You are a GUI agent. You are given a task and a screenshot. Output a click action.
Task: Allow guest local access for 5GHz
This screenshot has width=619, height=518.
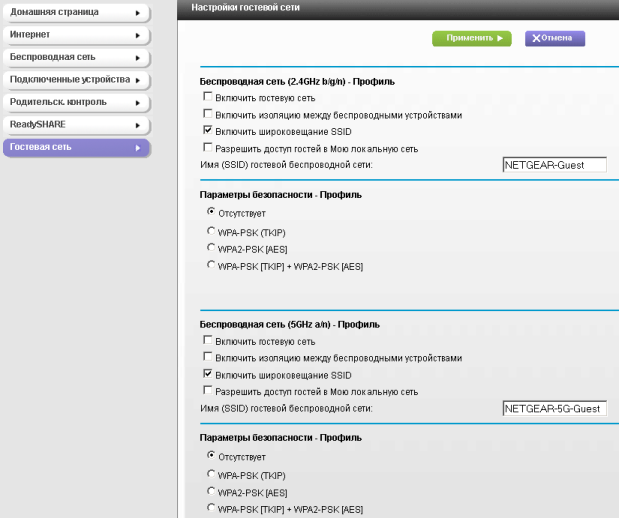coord(208,390)
